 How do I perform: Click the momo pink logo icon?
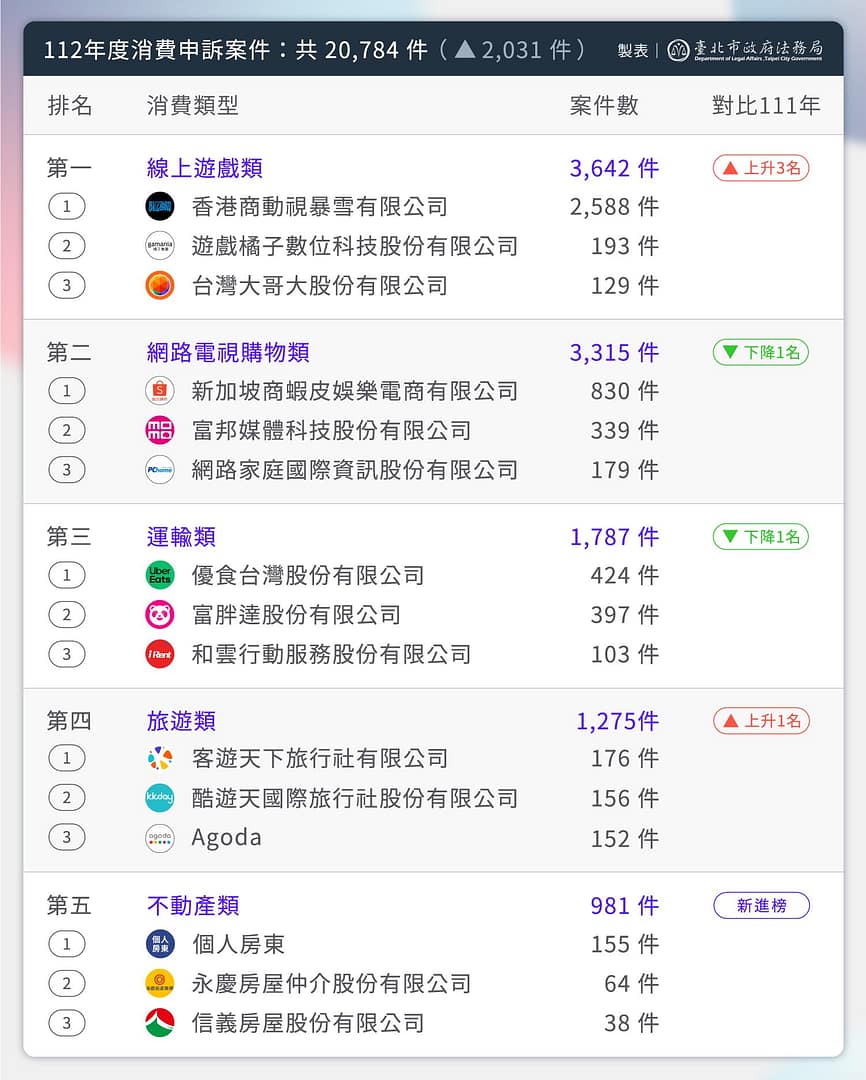[160, 430]
